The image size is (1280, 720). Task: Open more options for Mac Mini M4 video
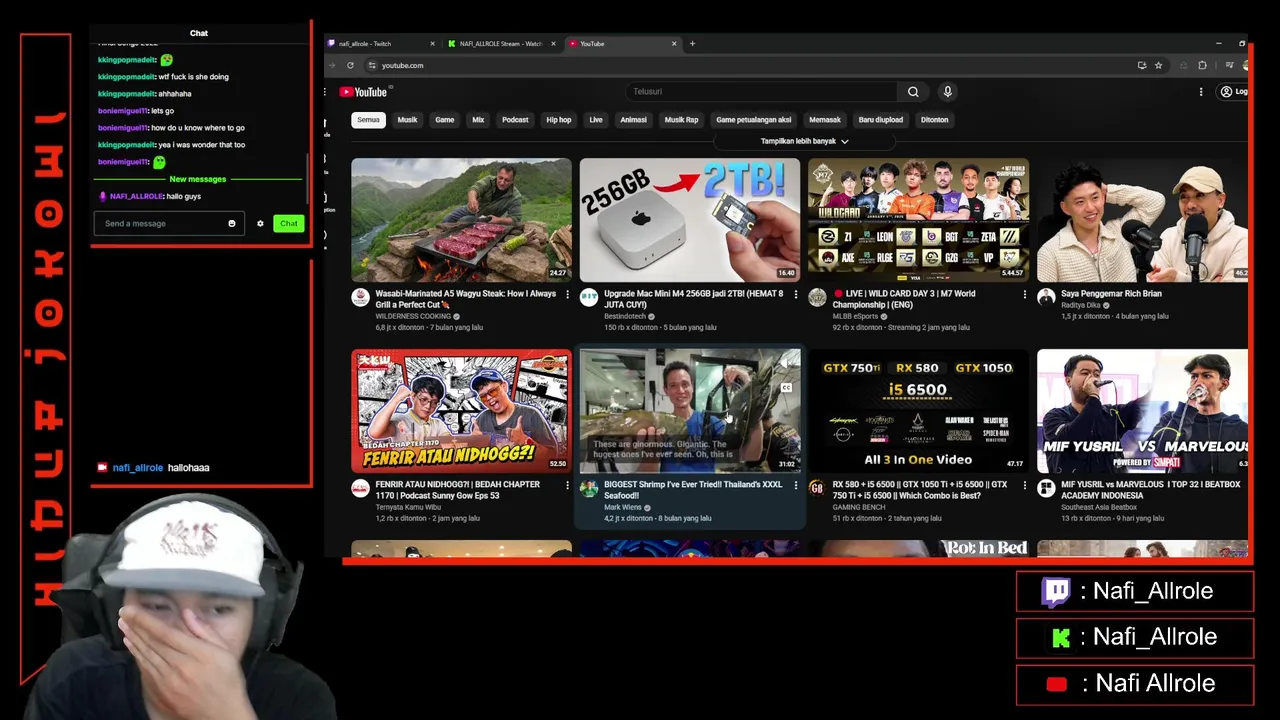click(796, 295)
